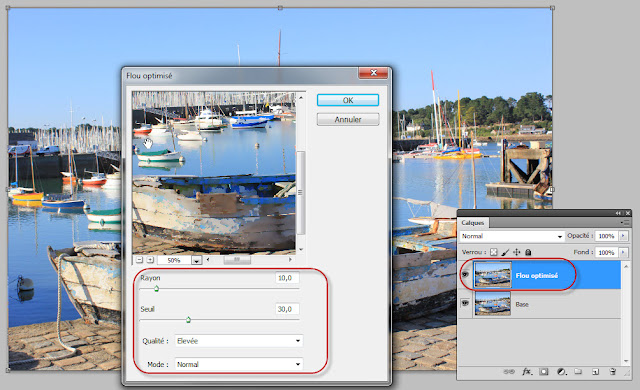
Task: Confirm blur with the OK button
Action: tap(348, 100)
